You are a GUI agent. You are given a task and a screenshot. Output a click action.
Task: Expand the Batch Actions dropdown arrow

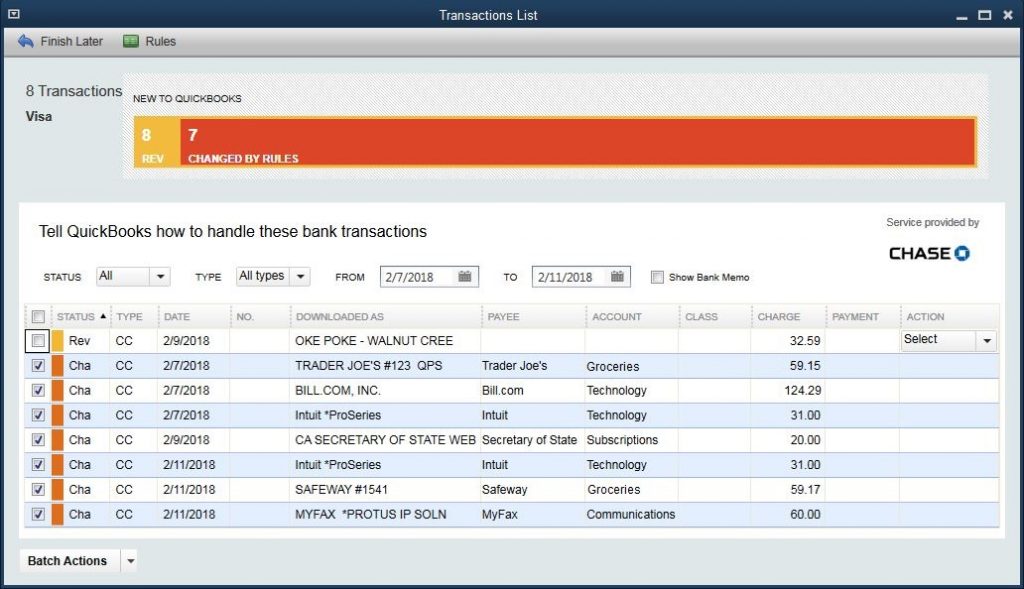pos(131,561)
